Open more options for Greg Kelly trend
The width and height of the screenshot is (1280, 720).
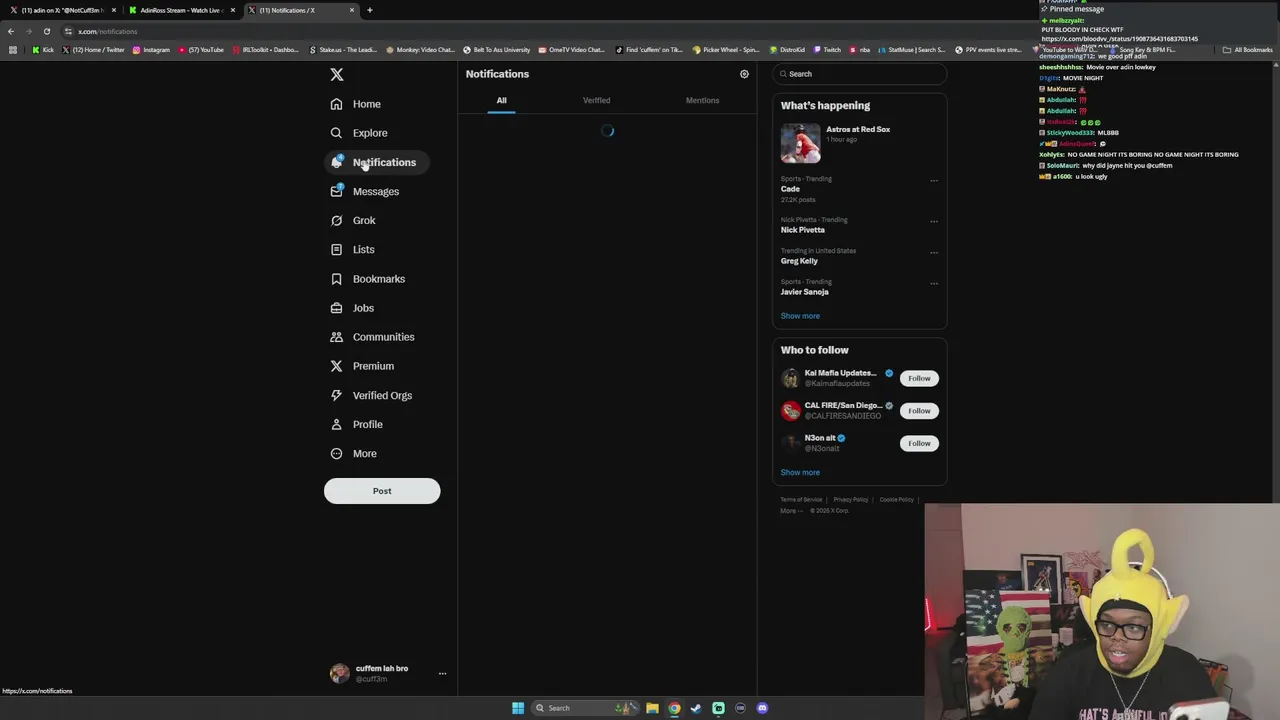pos(934,253)
